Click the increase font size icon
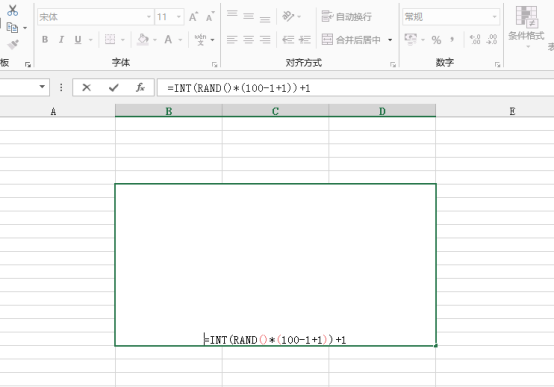This screenshot has width=554, height=387. click(193, 17)
